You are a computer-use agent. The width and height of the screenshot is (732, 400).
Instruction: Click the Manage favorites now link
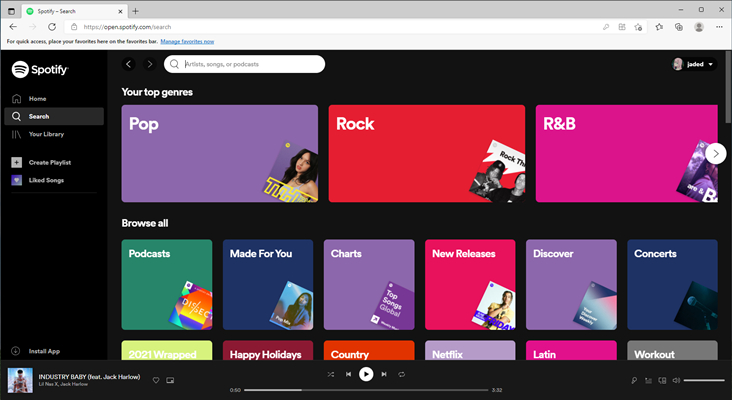click(187, 42)
